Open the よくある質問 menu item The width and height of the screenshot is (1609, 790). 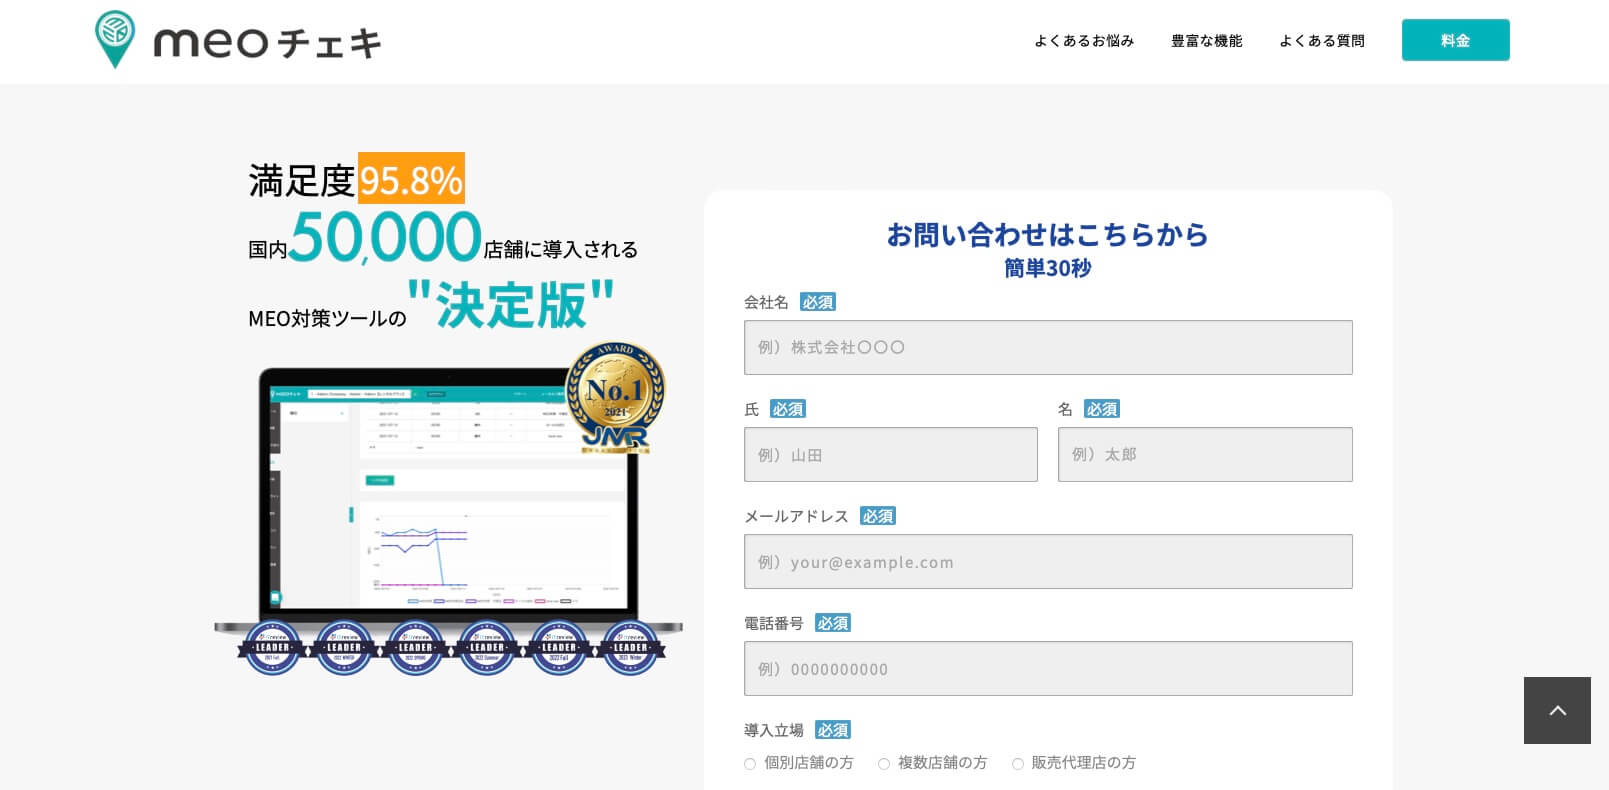click(1322, 41)
